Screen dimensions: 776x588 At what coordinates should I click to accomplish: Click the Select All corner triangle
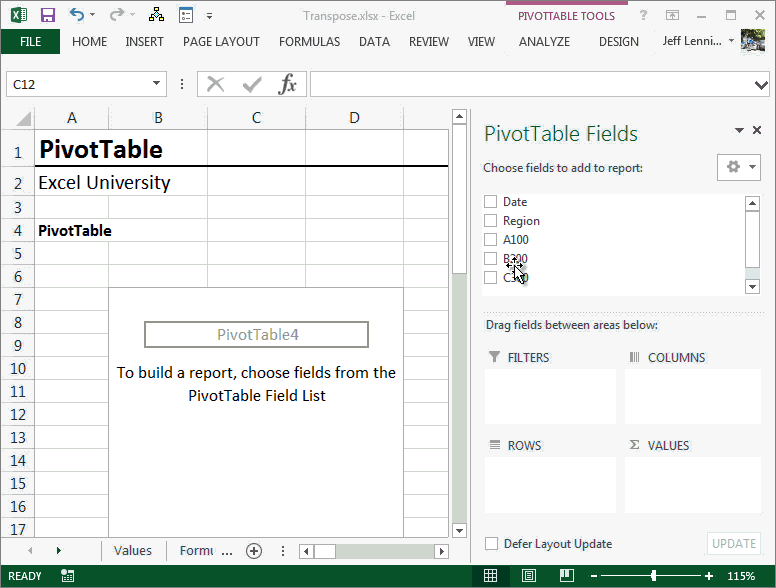[22, 118]
